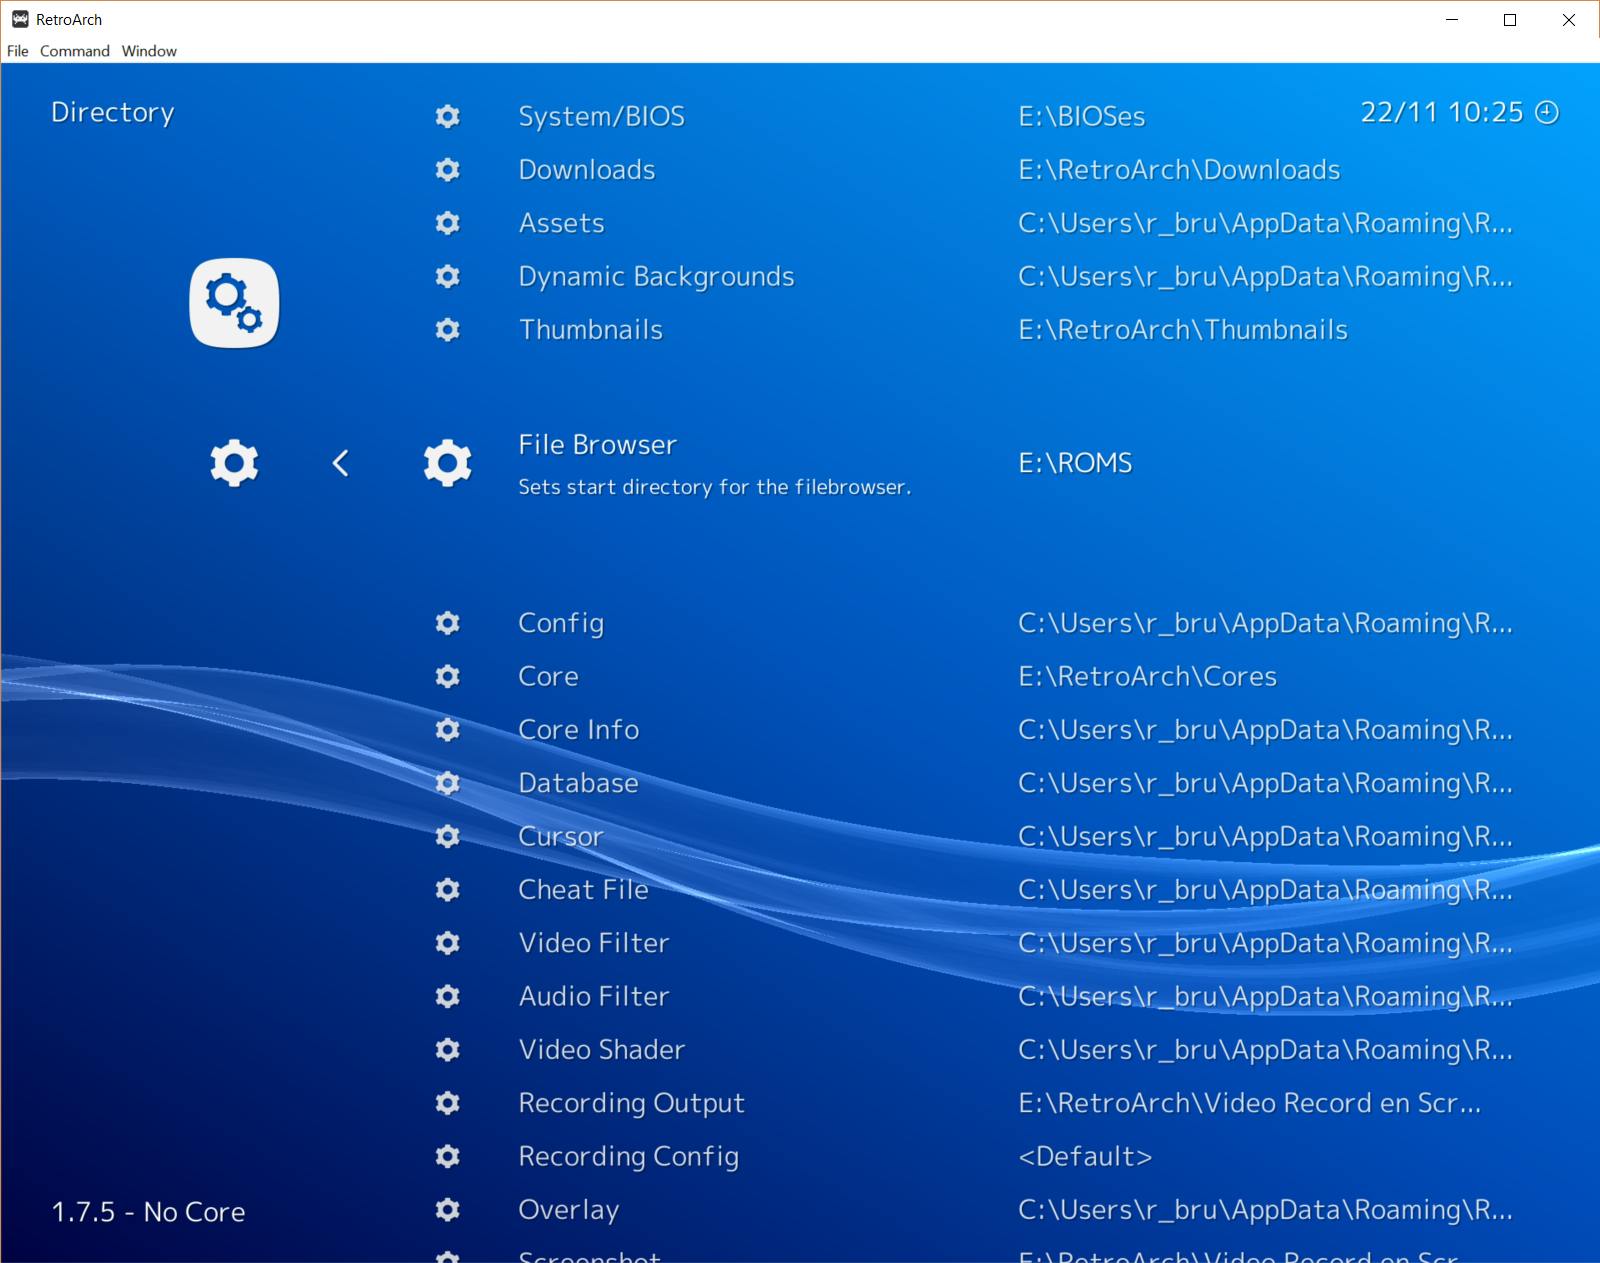Open the Command menu

75,51
